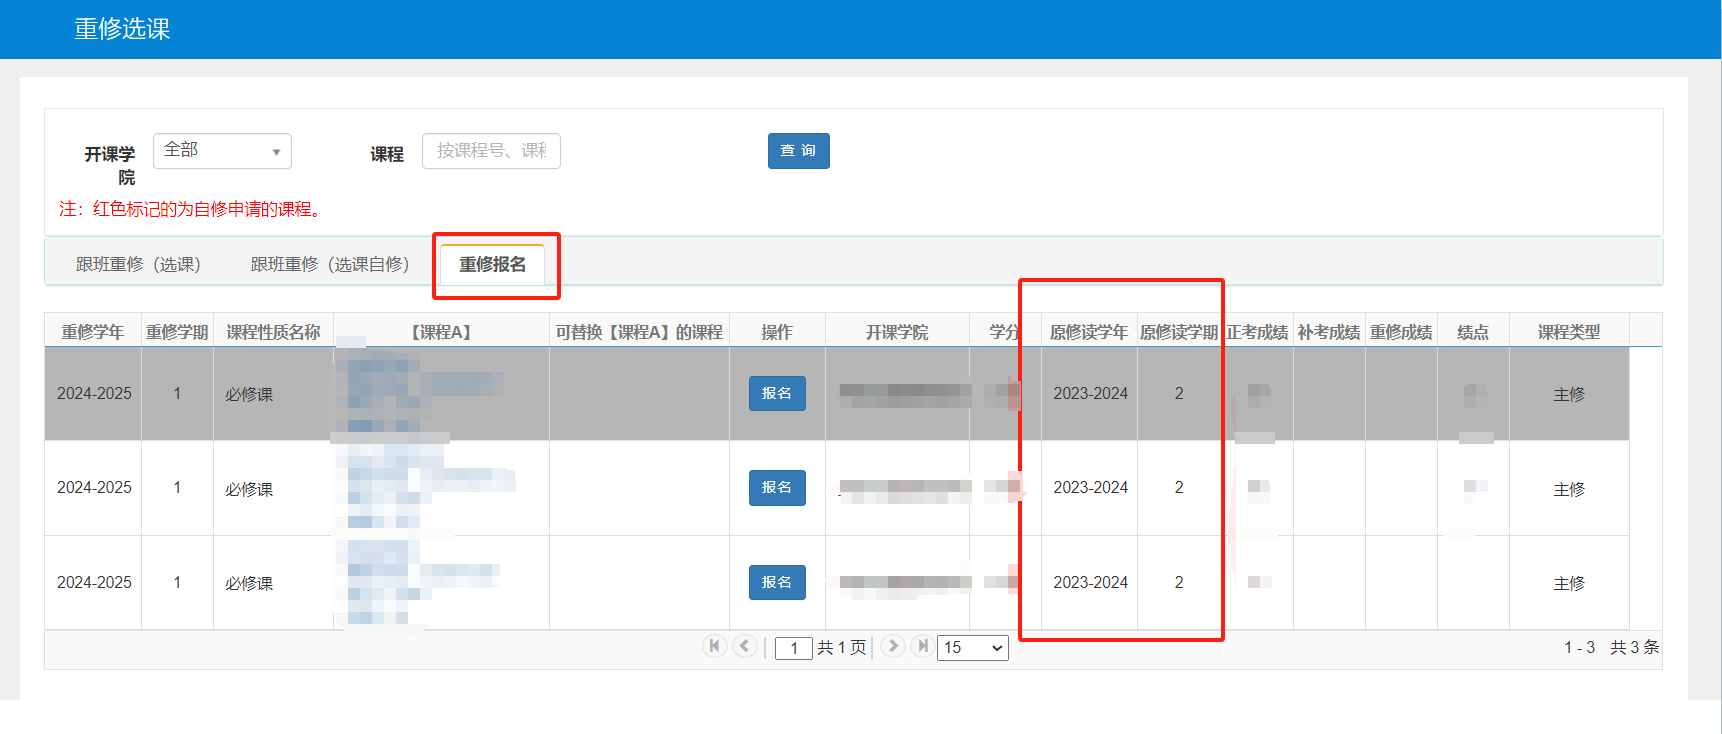Click the 正考成绩 column header
The image size is (1722, 734).
click(x=1257, y=332)
